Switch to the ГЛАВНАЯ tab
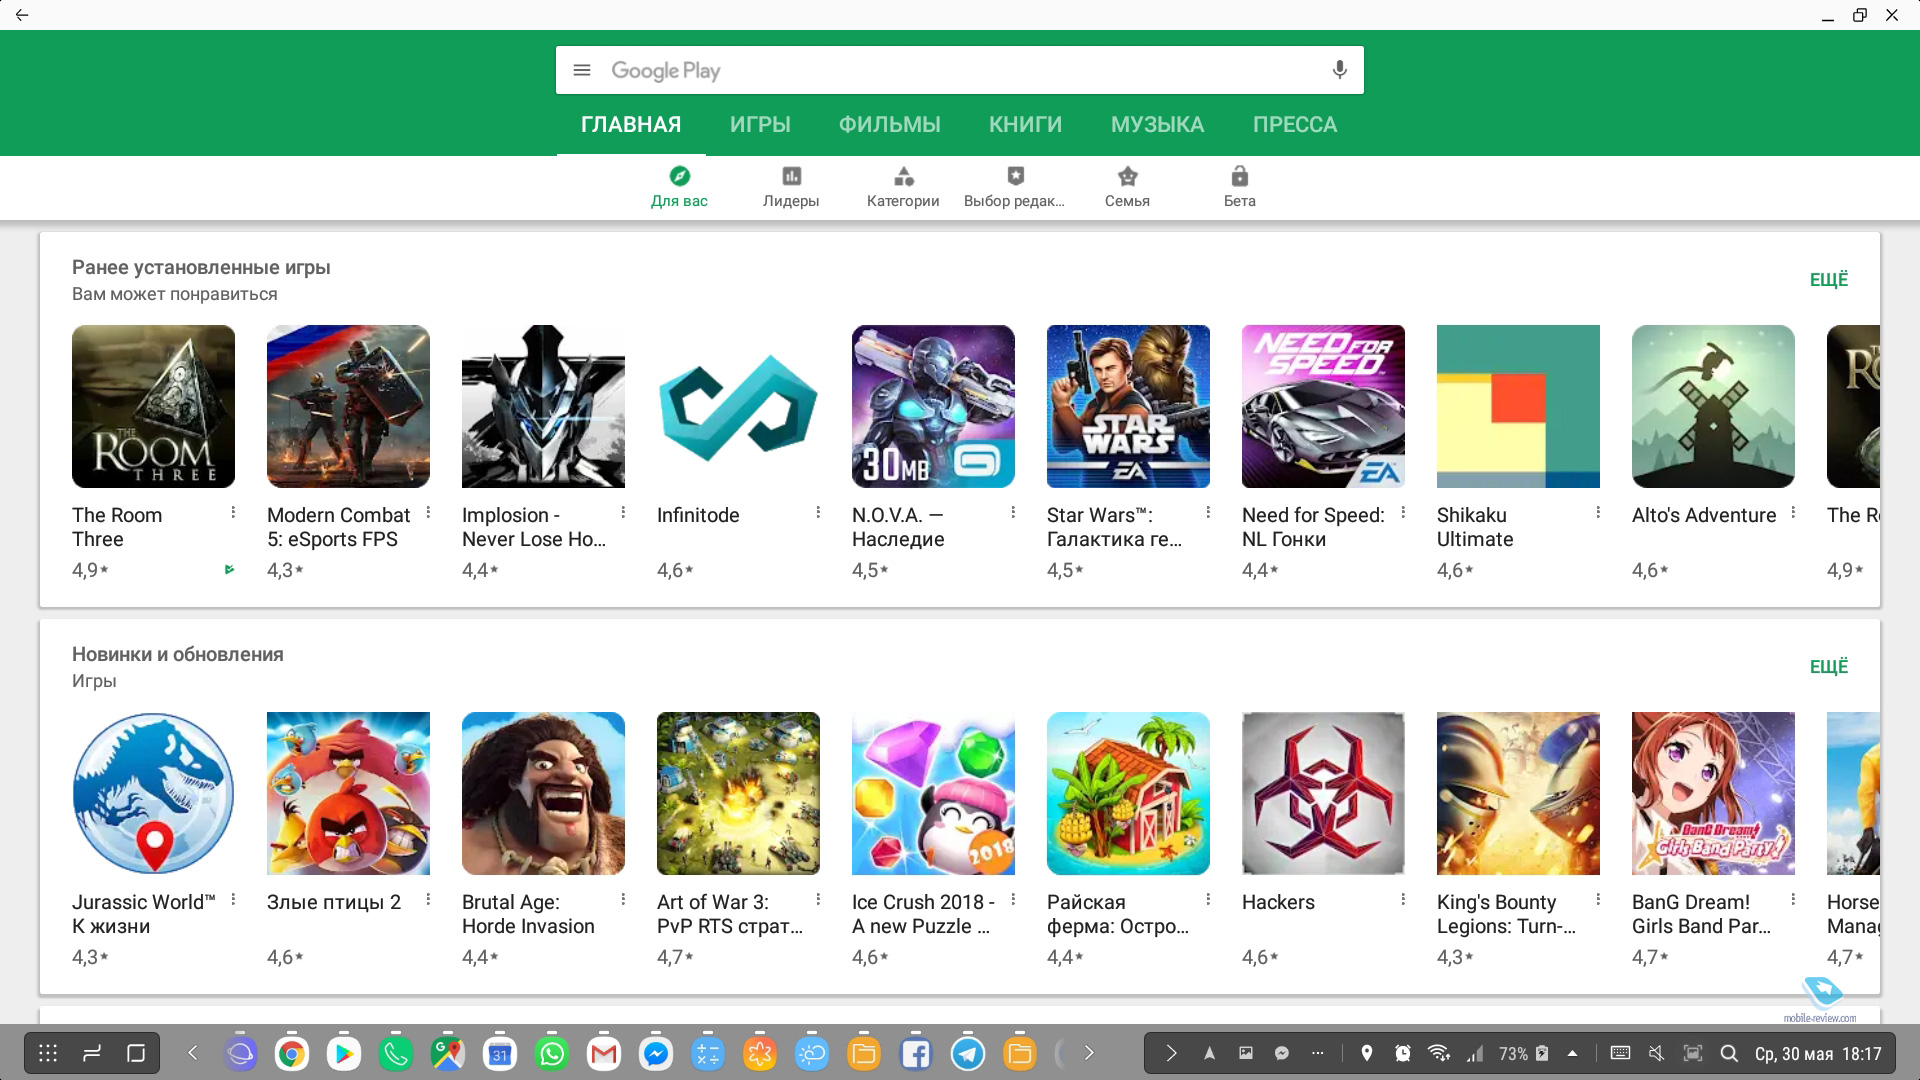1920x1080 pixels. tap(631, 125)
